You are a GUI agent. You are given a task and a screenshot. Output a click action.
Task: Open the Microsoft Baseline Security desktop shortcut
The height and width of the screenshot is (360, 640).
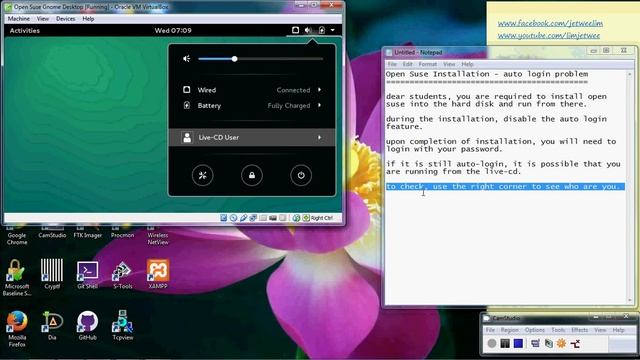[x=17, y=278]
